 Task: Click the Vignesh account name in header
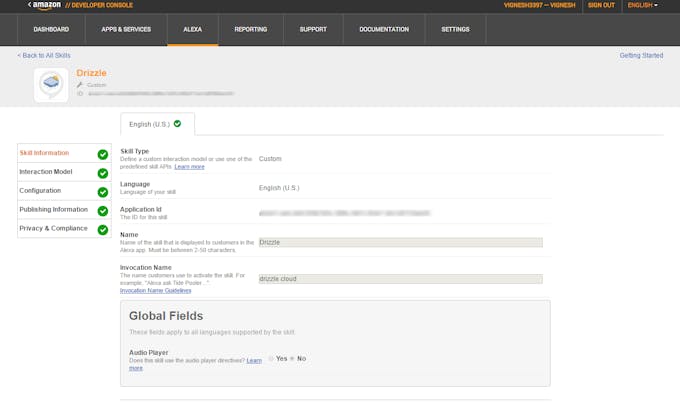coord(539,5)
